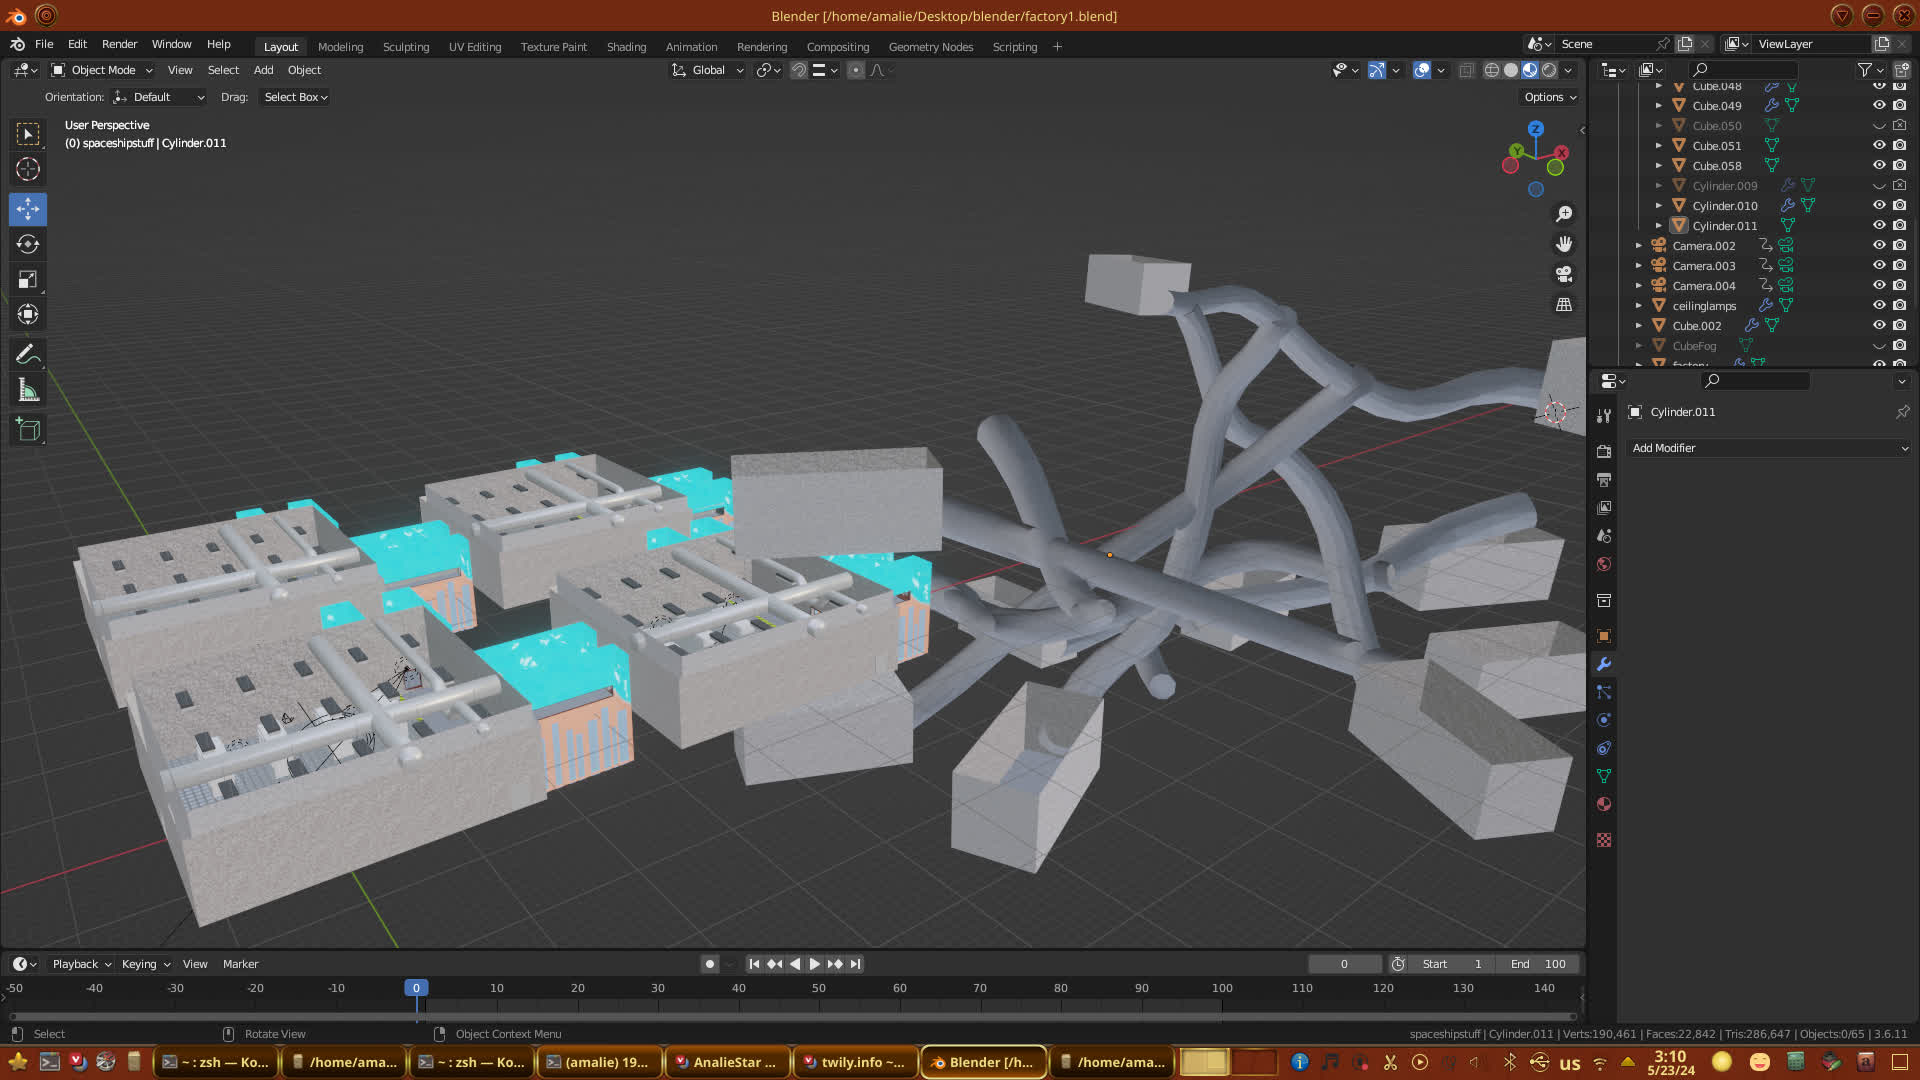The width and height of the screenshot is (1920, 1080).
Task: Activate the Scale tool
Action: tap(28, 280)
